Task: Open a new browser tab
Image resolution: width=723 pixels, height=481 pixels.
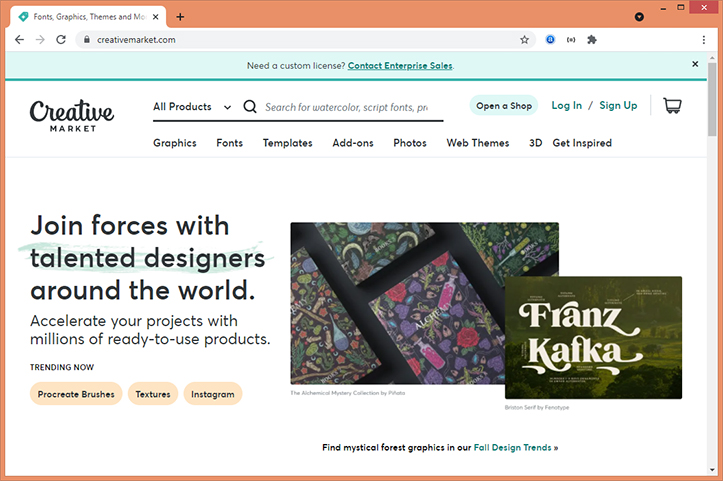Action: point(180,17)
